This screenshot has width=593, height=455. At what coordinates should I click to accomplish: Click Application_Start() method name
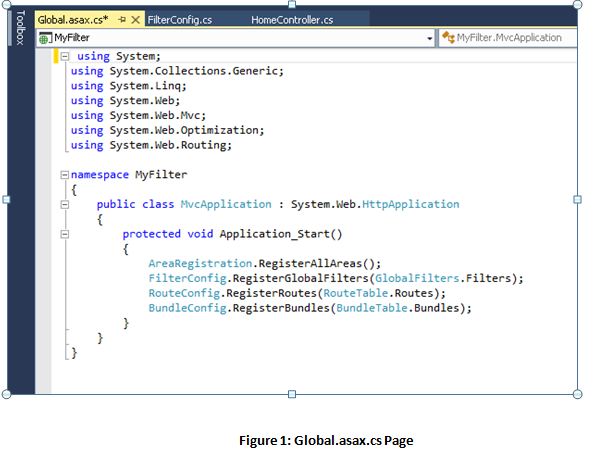tap(281, 234)
